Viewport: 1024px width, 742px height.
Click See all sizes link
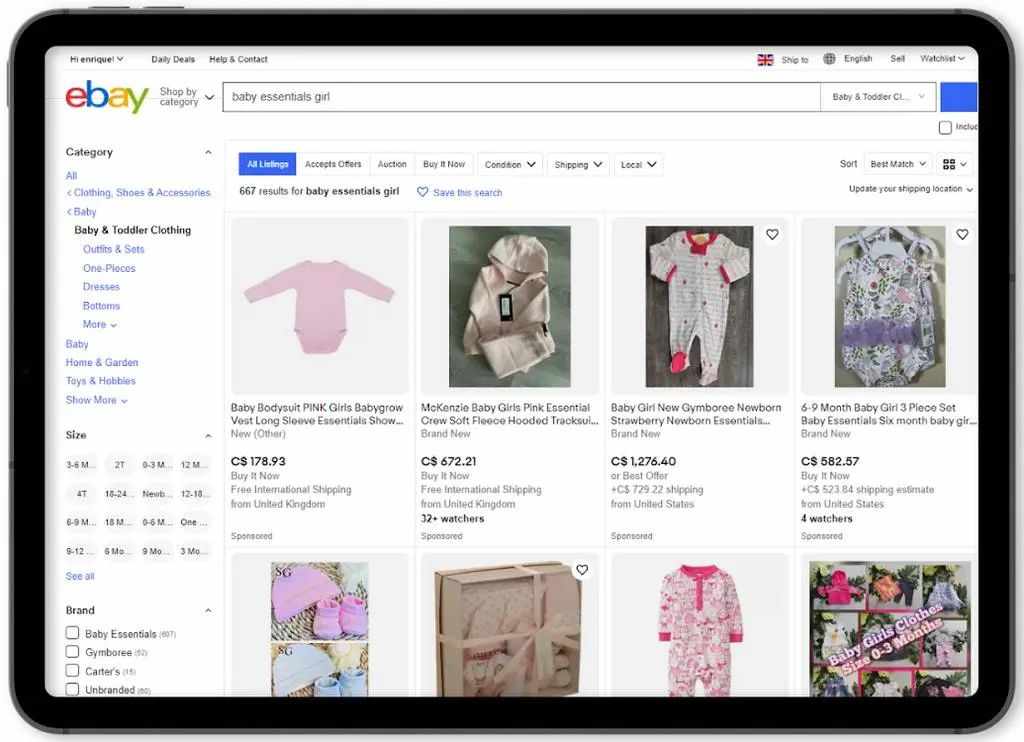tap(80, 576)
